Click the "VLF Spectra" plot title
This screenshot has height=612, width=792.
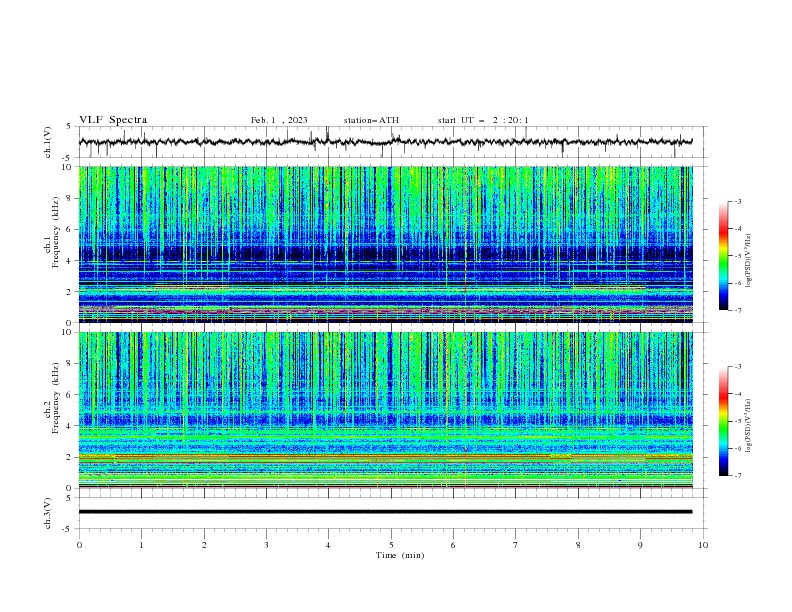[113, 120]
